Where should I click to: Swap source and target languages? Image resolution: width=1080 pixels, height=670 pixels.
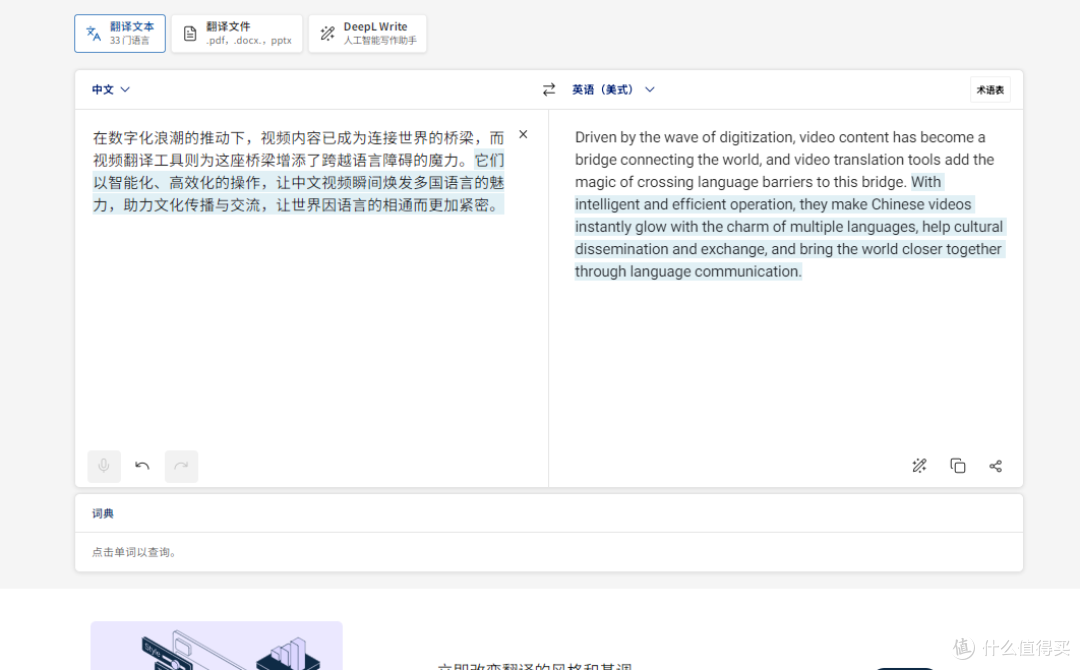click(x=549, y=90)
